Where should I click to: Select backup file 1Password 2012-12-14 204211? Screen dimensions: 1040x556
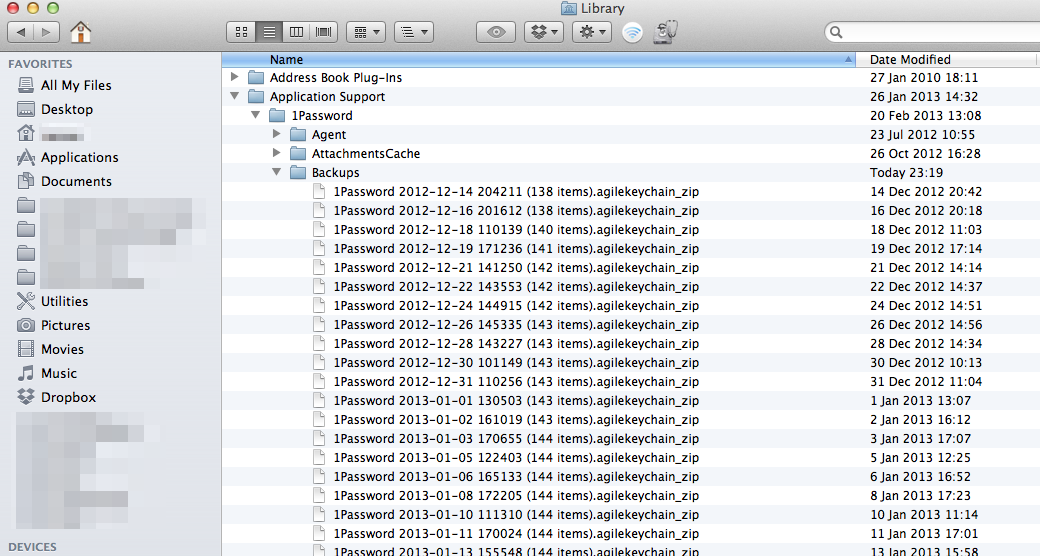click(516, 192)
